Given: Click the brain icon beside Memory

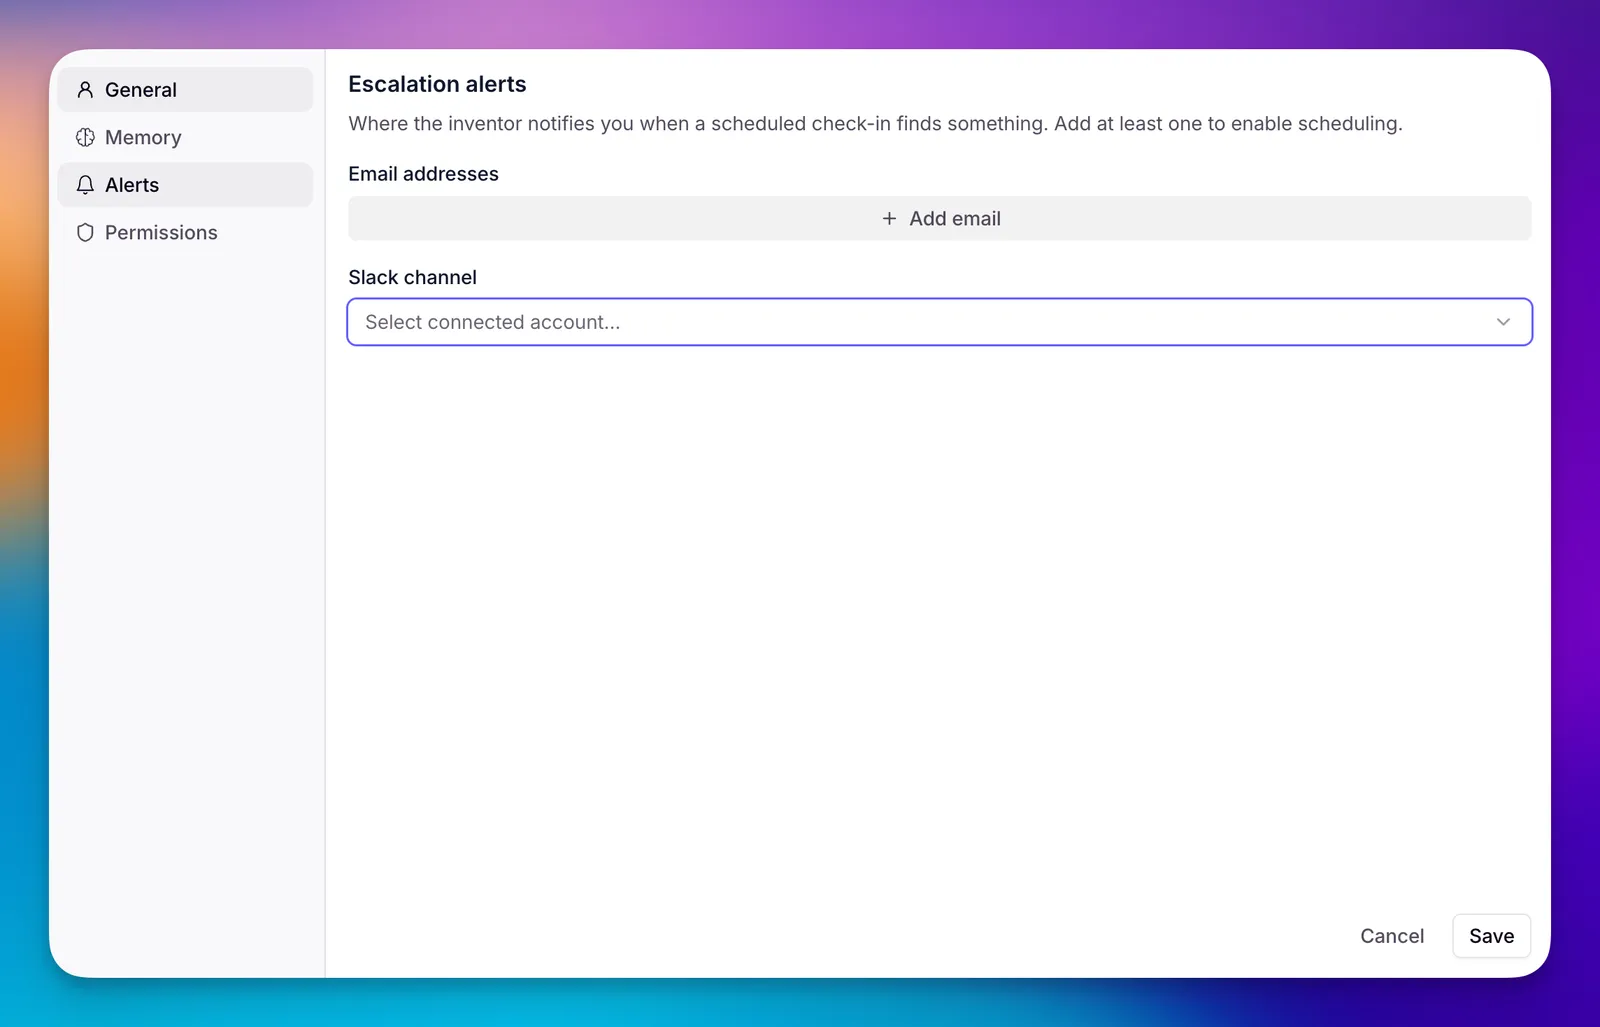Looking at the screenshot, I should coord(85,137).
